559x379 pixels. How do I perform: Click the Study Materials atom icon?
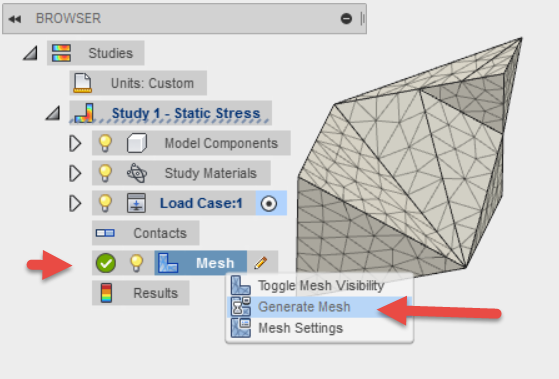click(137, 173)
